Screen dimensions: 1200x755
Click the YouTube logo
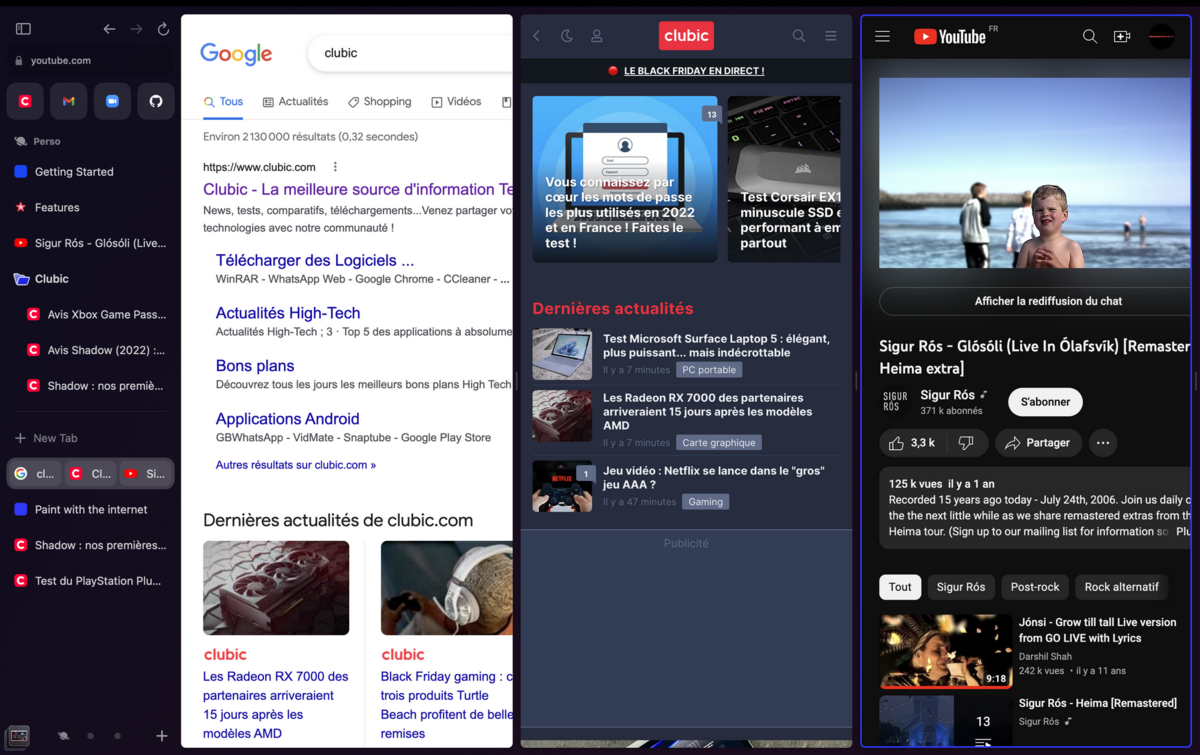[950, 37]
